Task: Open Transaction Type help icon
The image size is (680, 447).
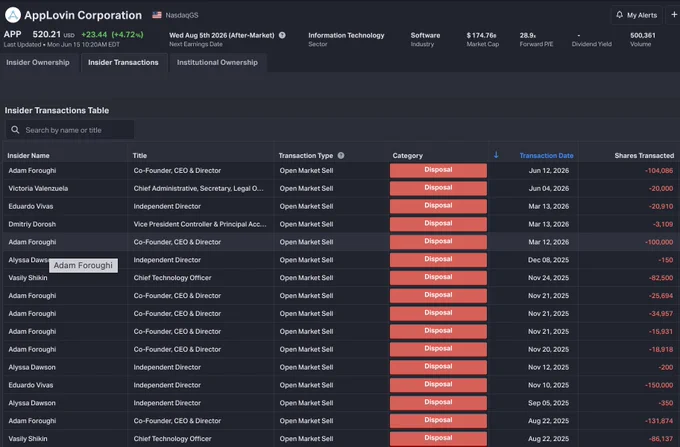Action: pos(341,155)
